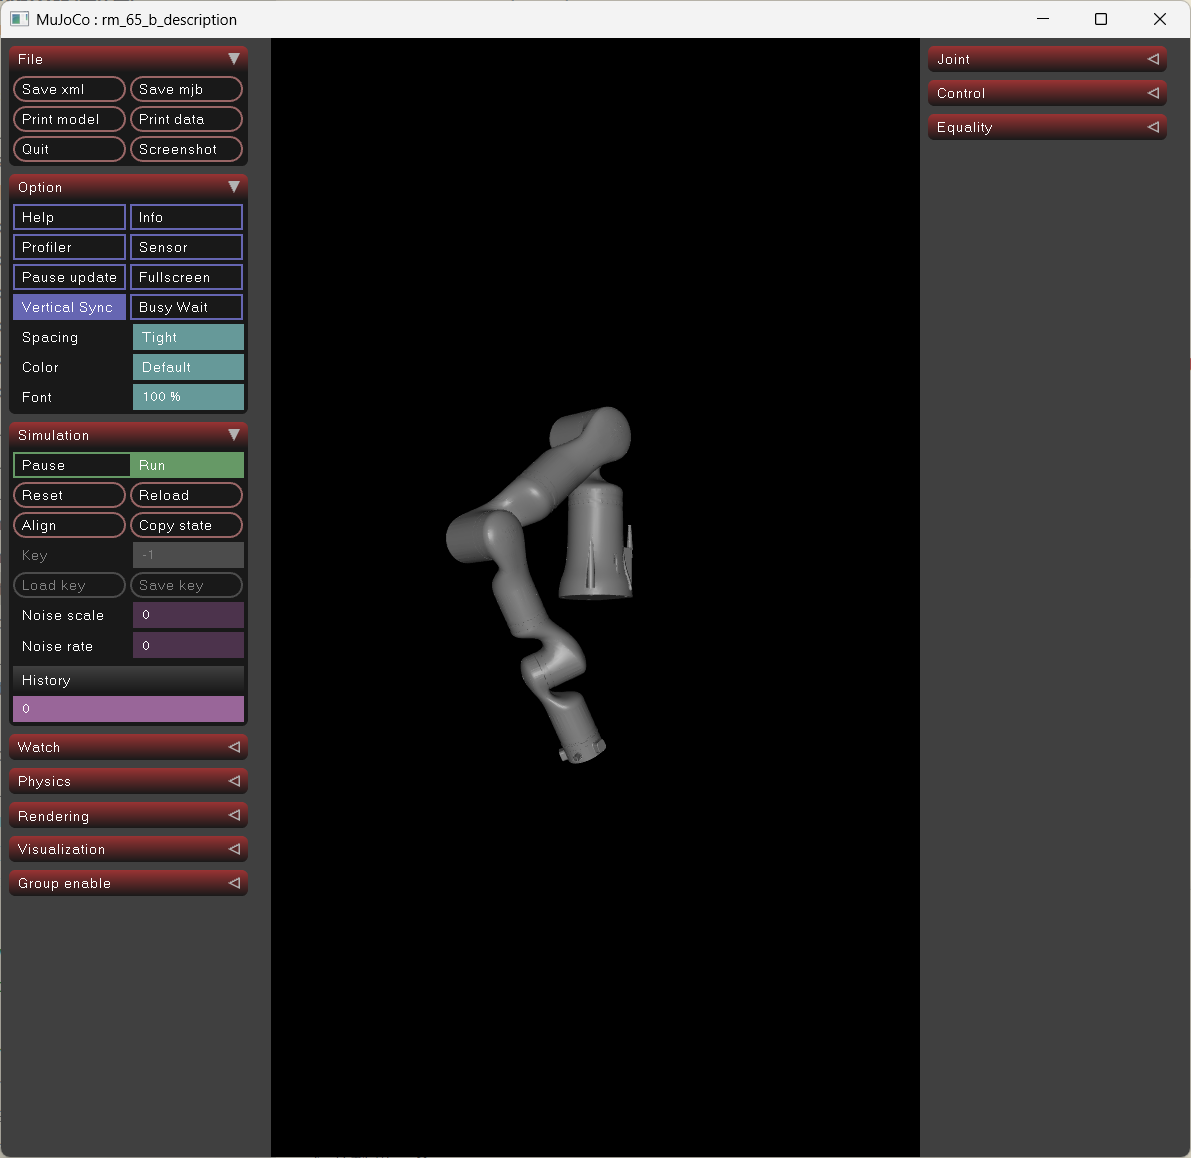Click the MuJoCo app icon in title bar
The image size is (1191, 1158).
(x=20, y=19)
